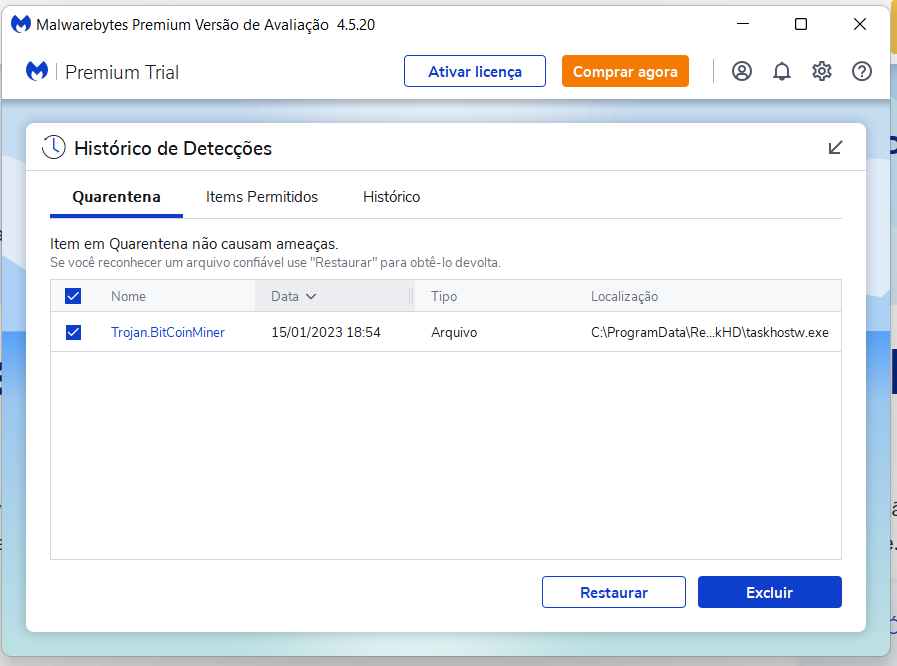Viewport: 897px width, 666px height.
Task: Click the Restaurar button
Action: click(614, 592)
